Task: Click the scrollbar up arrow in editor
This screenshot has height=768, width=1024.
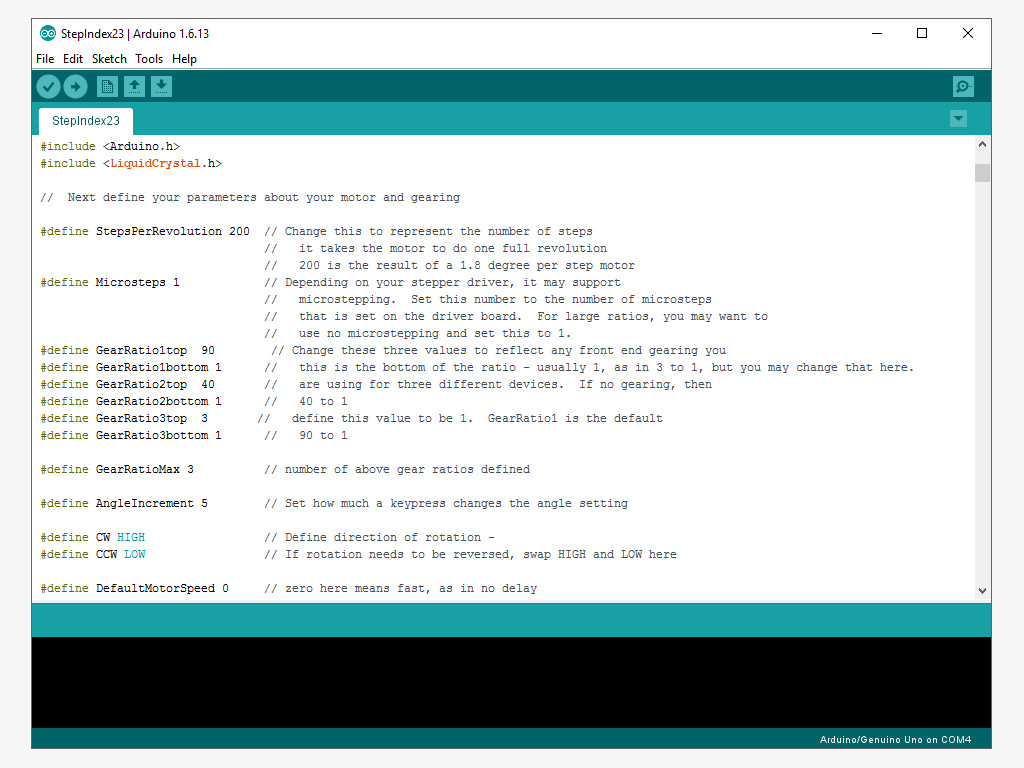Action: click(982, 145)
